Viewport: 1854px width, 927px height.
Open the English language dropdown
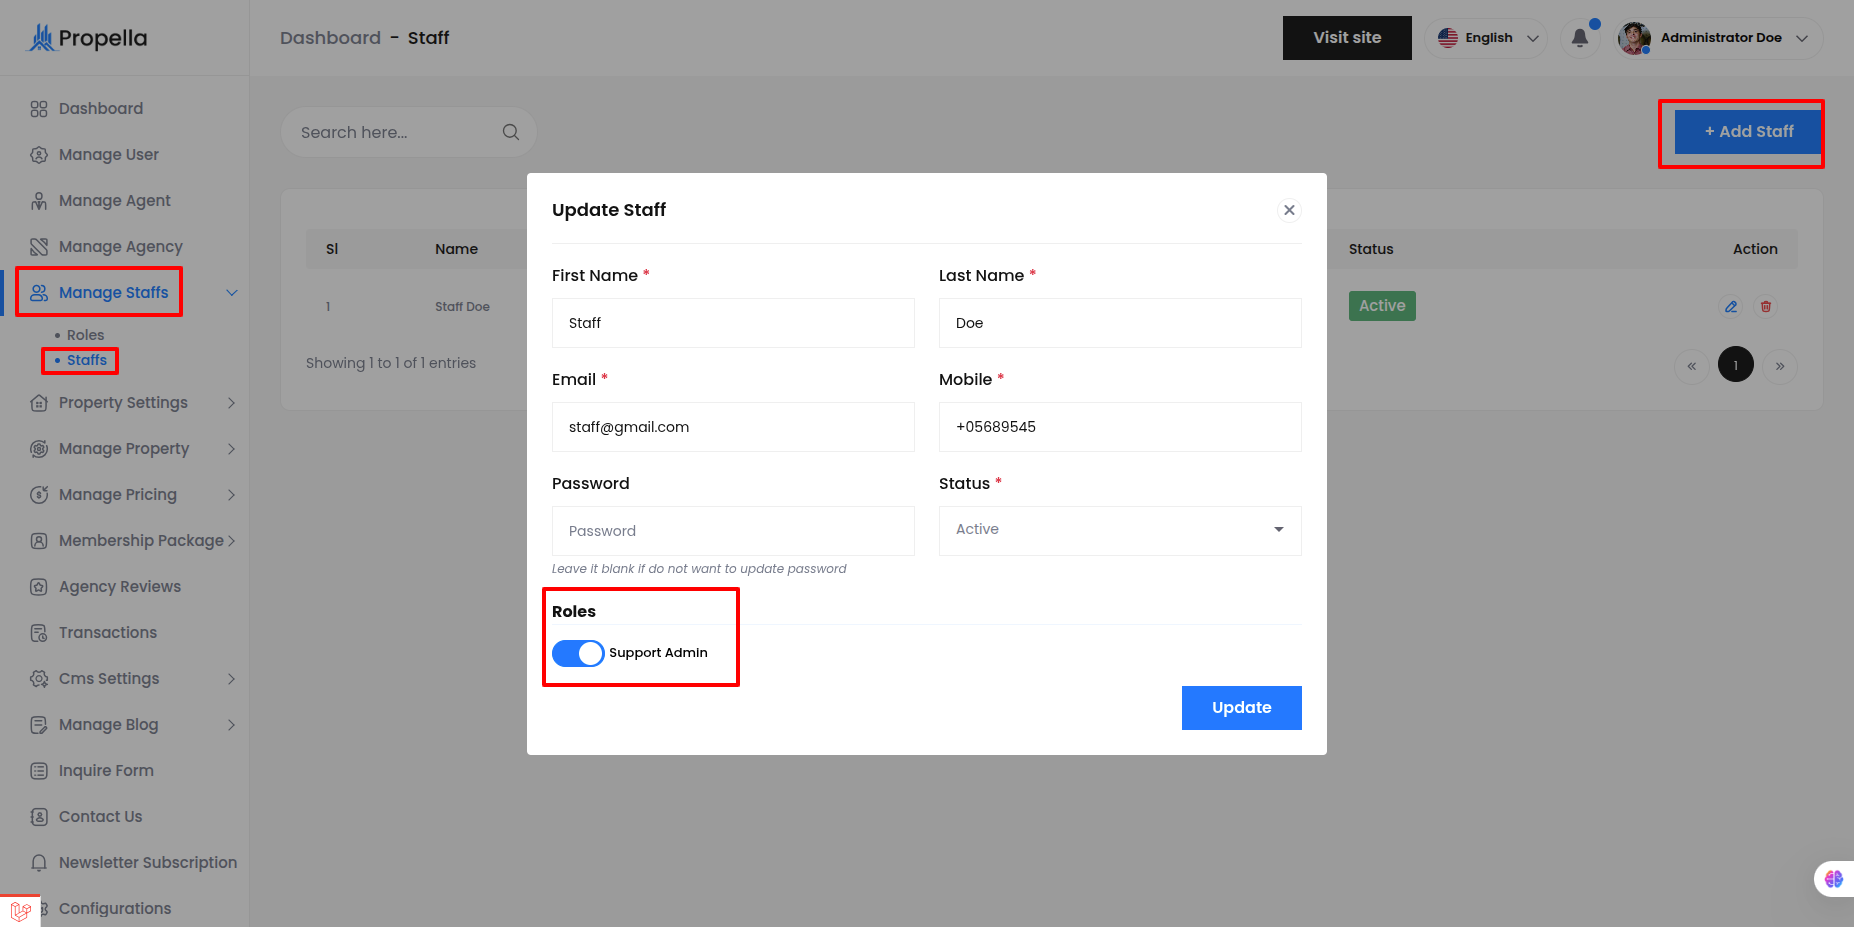pos(1486,38)
